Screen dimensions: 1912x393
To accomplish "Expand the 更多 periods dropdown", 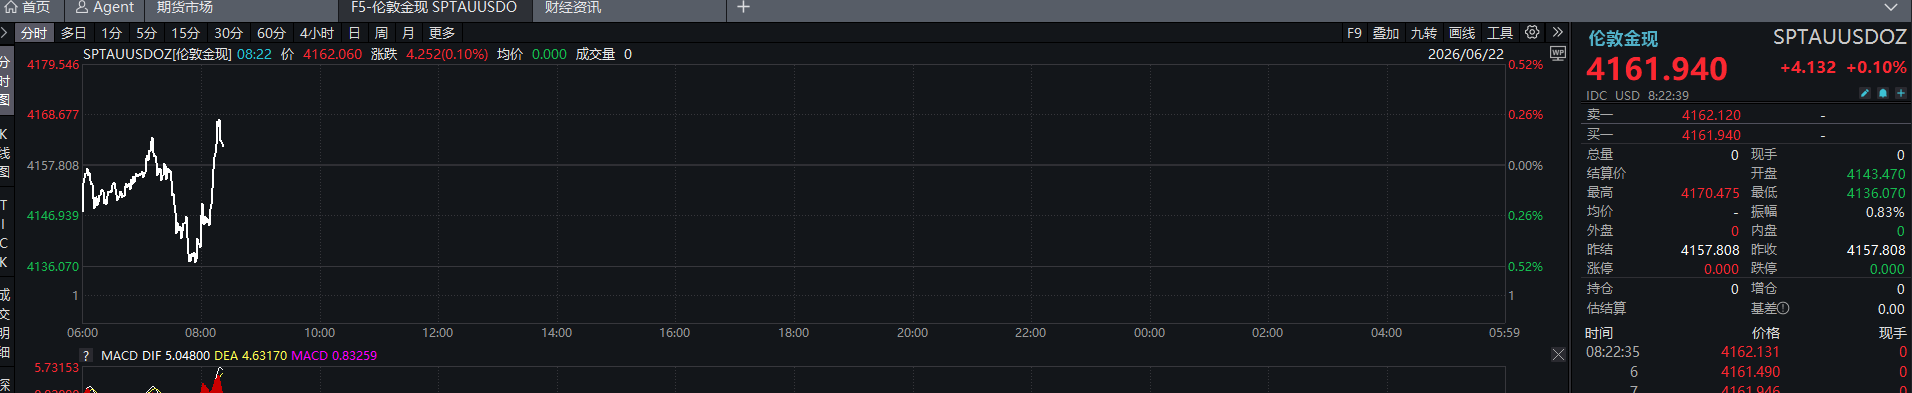I will (x=442, y=33).
